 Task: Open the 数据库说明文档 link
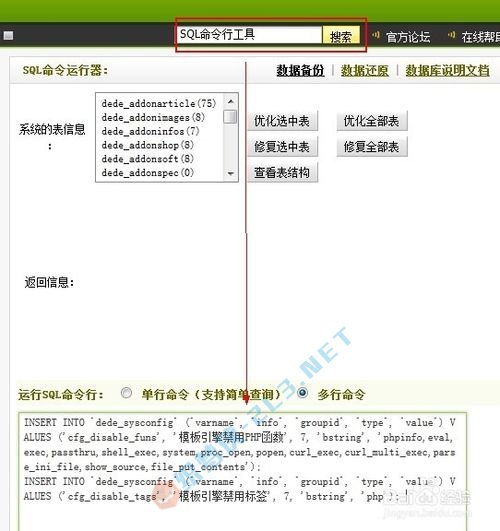pos(447,70)
